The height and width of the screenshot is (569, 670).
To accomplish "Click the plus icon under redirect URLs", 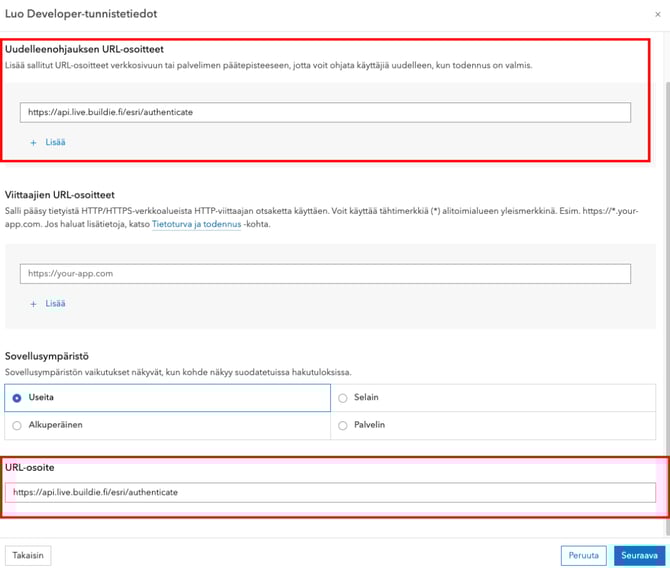I will pyautogui.click(x=33, y=143).
